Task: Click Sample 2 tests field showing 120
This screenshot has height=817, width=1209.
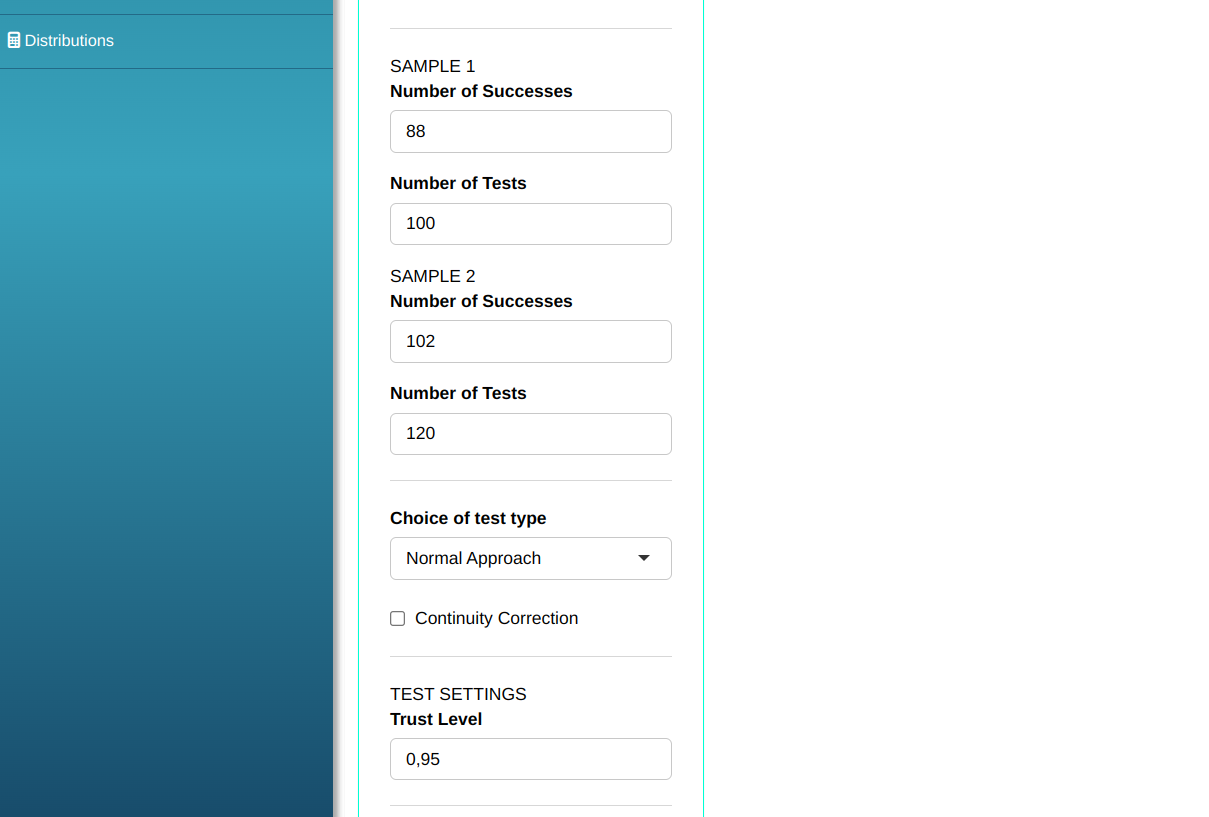Action: (x=530, y=434)
